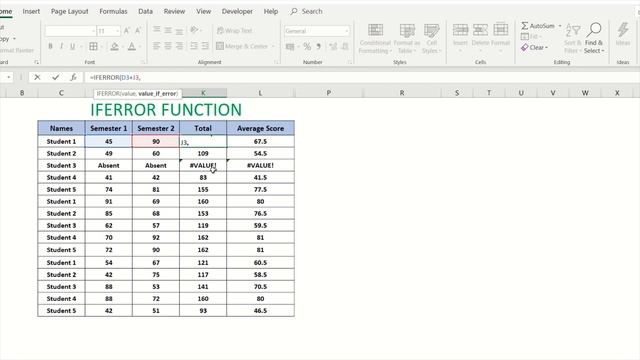Open Sort & Filter menu
Image resolution: width=640 pixels, height=360 pixels.
click(572, 38)
